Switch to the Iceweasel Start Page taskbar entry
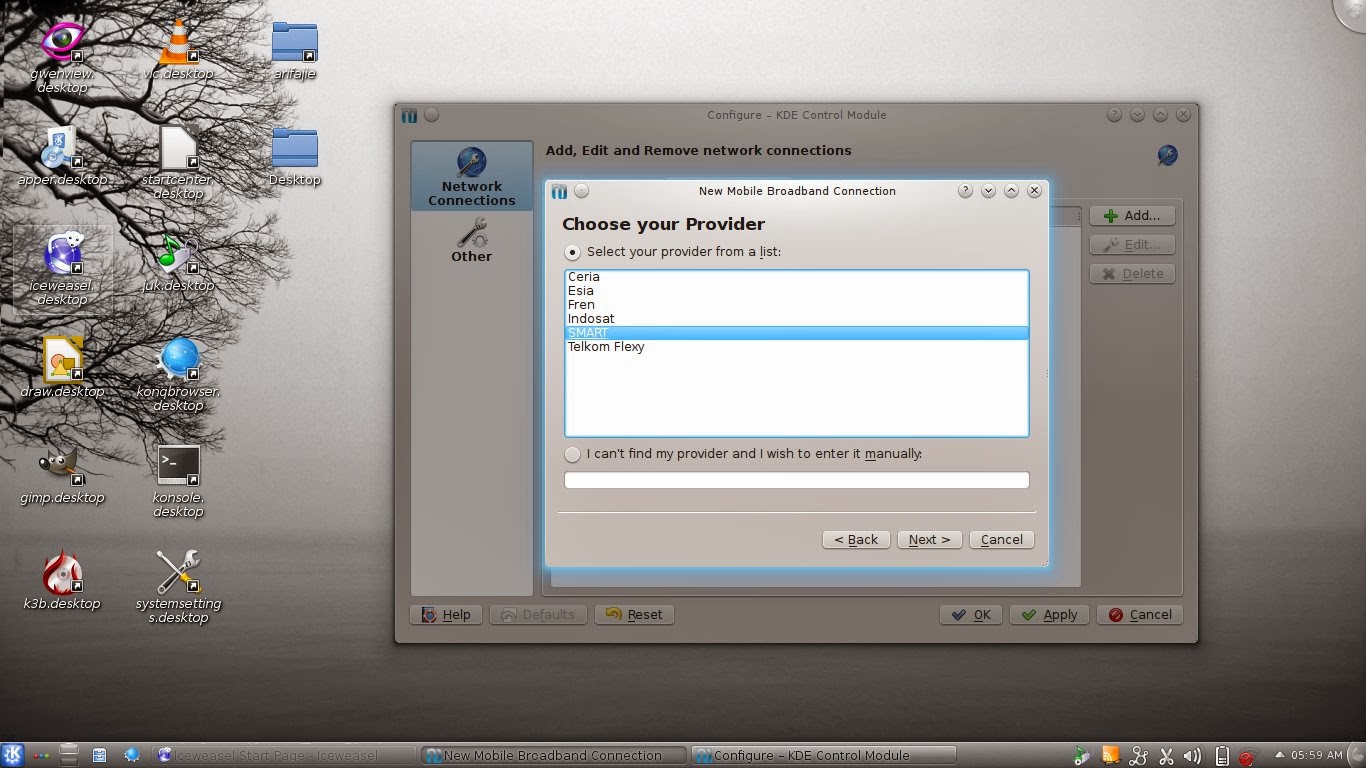1366x768 pixels. (284, 755)
